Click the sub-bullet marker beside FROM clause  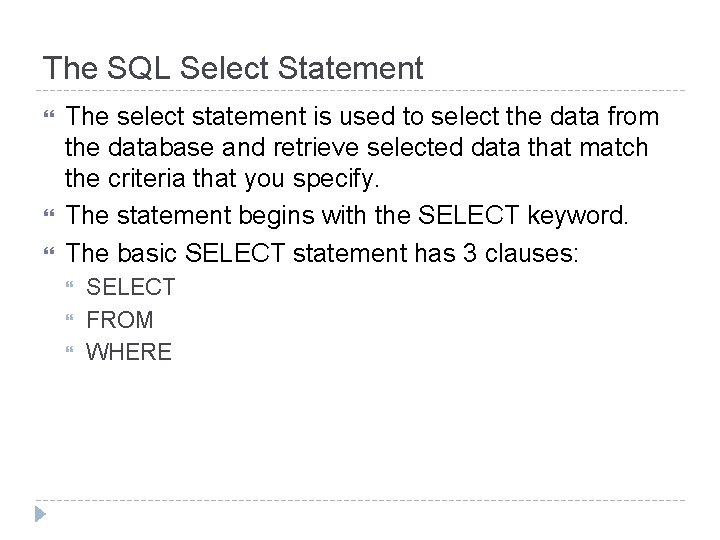[69, 320]
